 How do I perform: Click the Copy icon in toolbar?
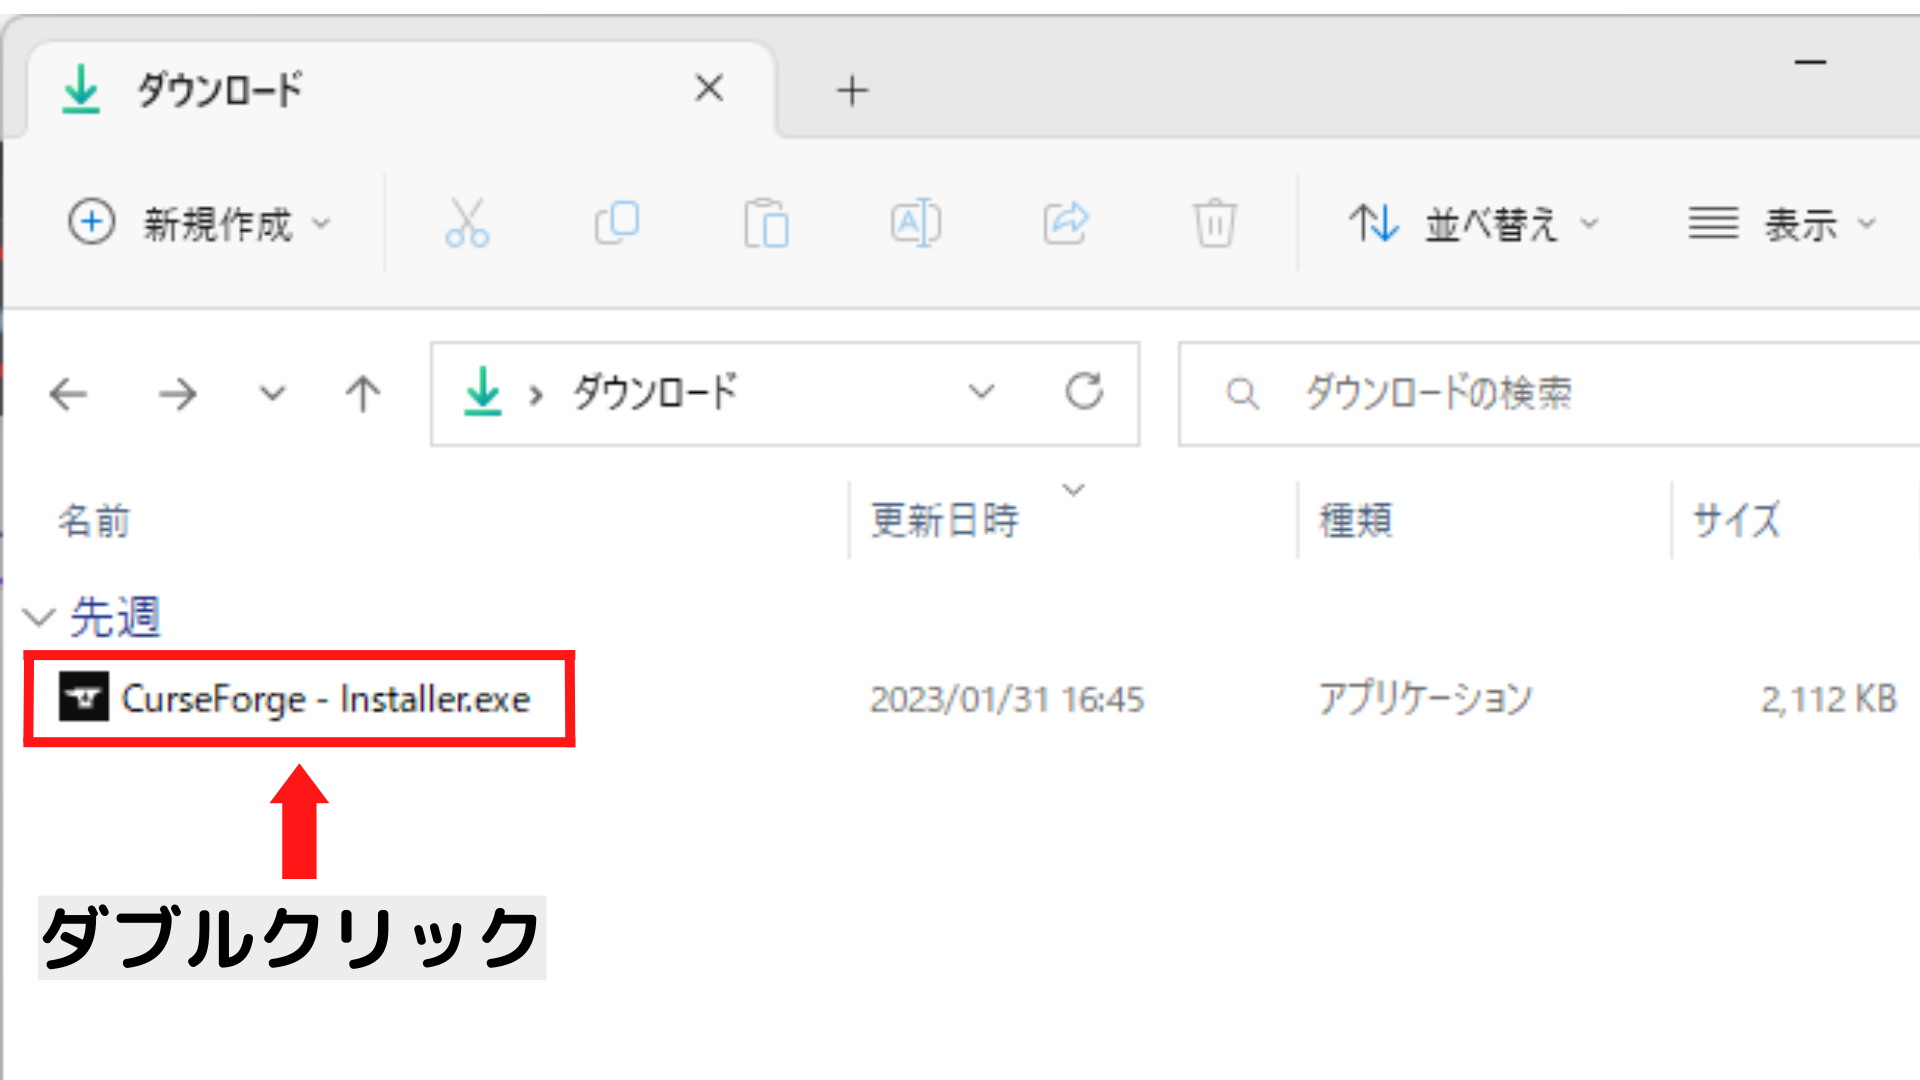coord(617,223)
